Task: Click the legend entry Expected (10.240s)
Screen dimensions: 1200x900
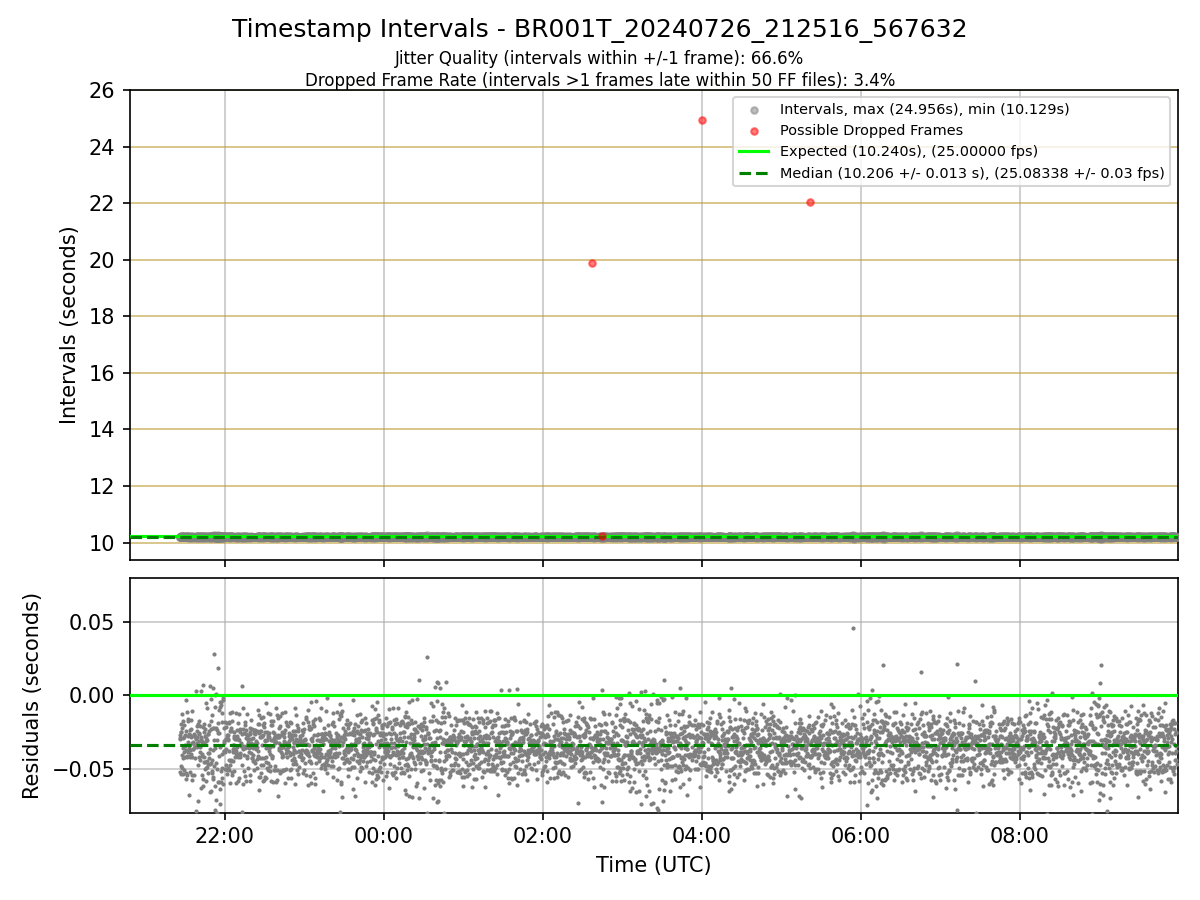Action: coord(909,151)
